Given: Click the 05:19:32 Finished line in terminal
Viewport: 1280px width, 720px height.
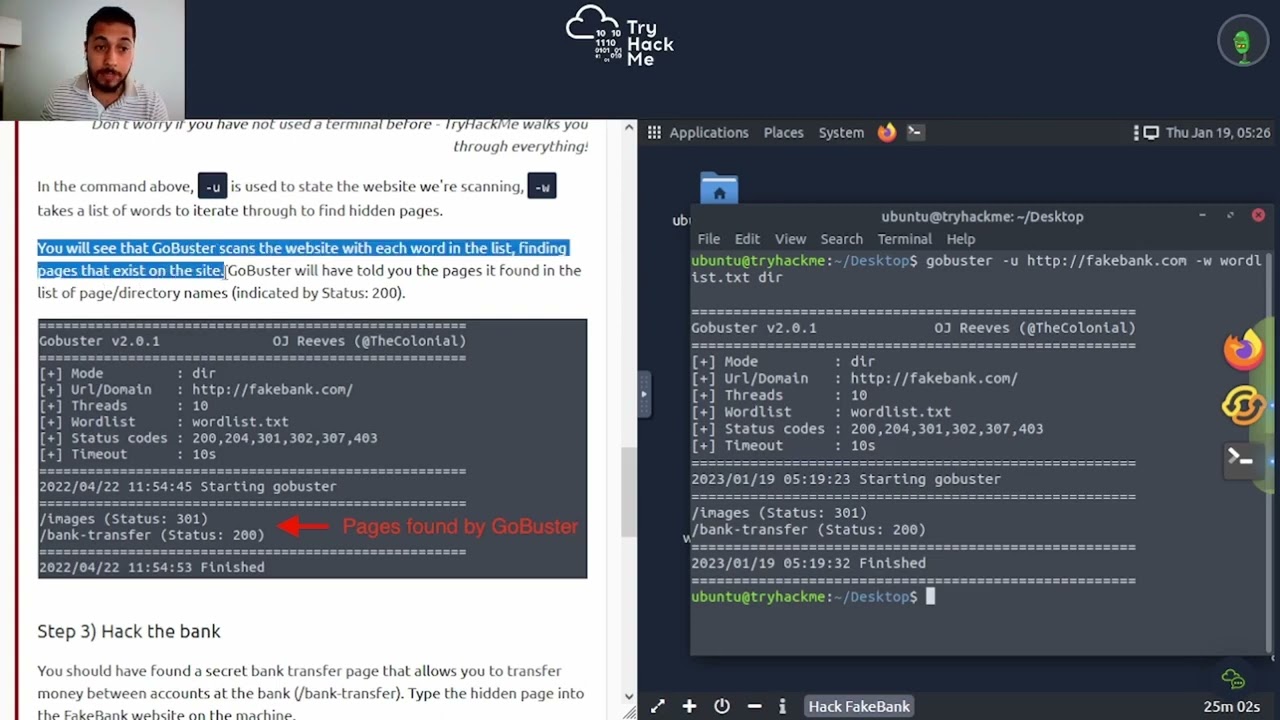Looking at the screenshot, I should (808, 563).
